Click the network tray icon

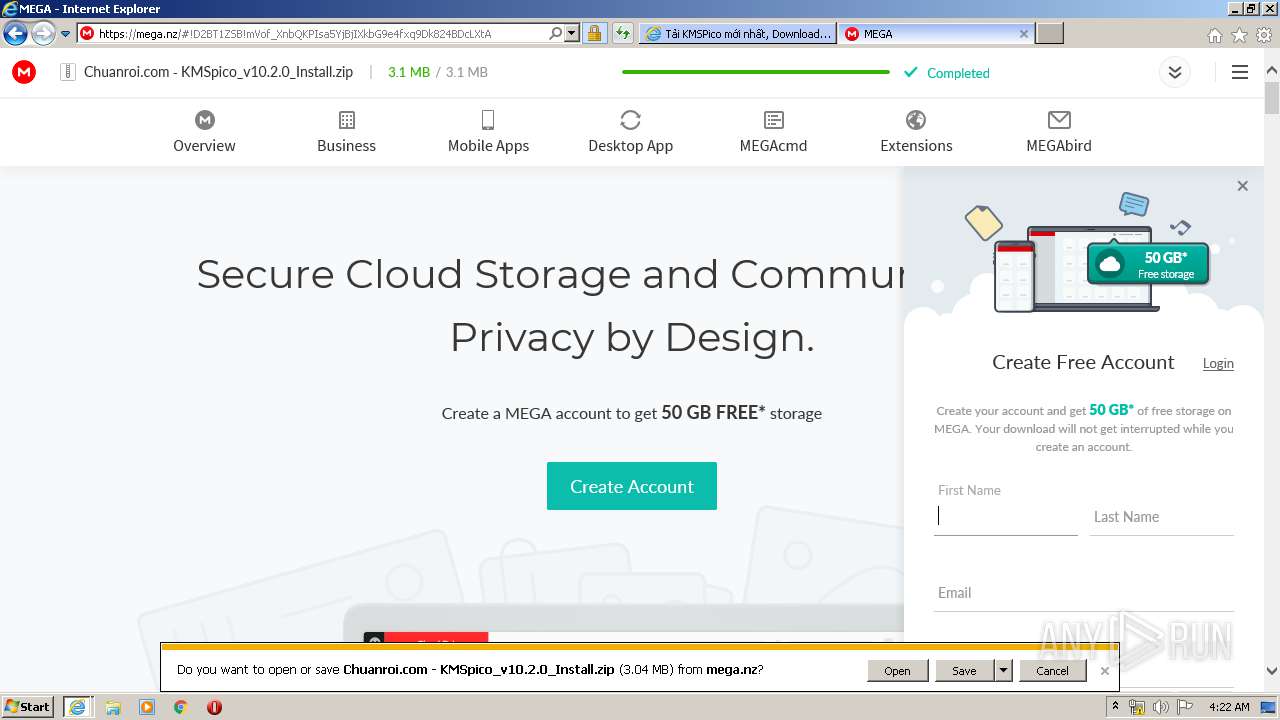pyautogui.click(x=1137, y=707)
